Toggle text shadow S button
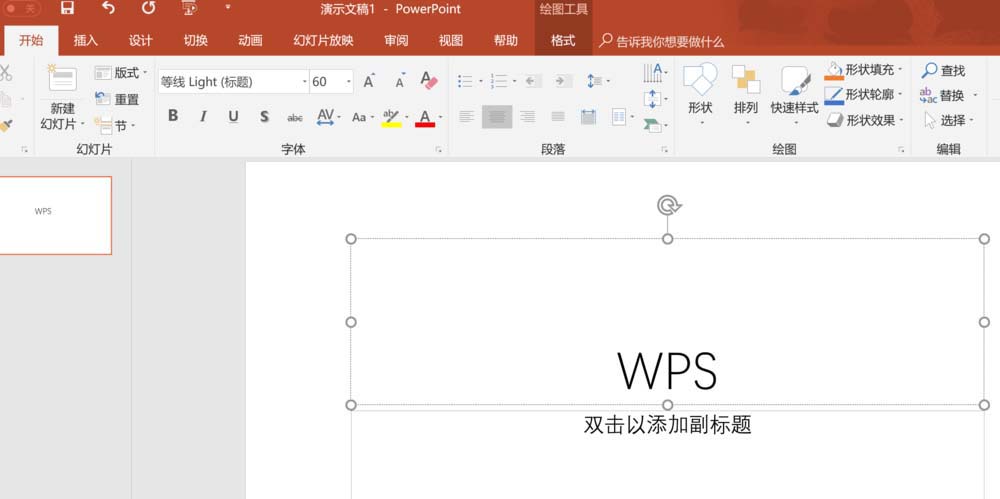Viewport: 1000px width, 499px height. pyautogui.click(x=264, y=116)
